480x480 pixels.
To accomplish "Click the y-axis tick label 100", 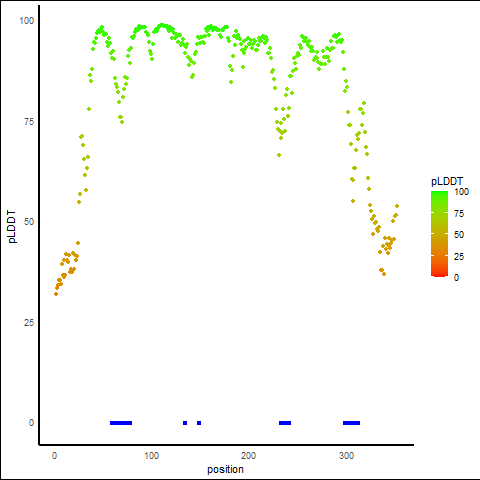I will pos(27,21).
